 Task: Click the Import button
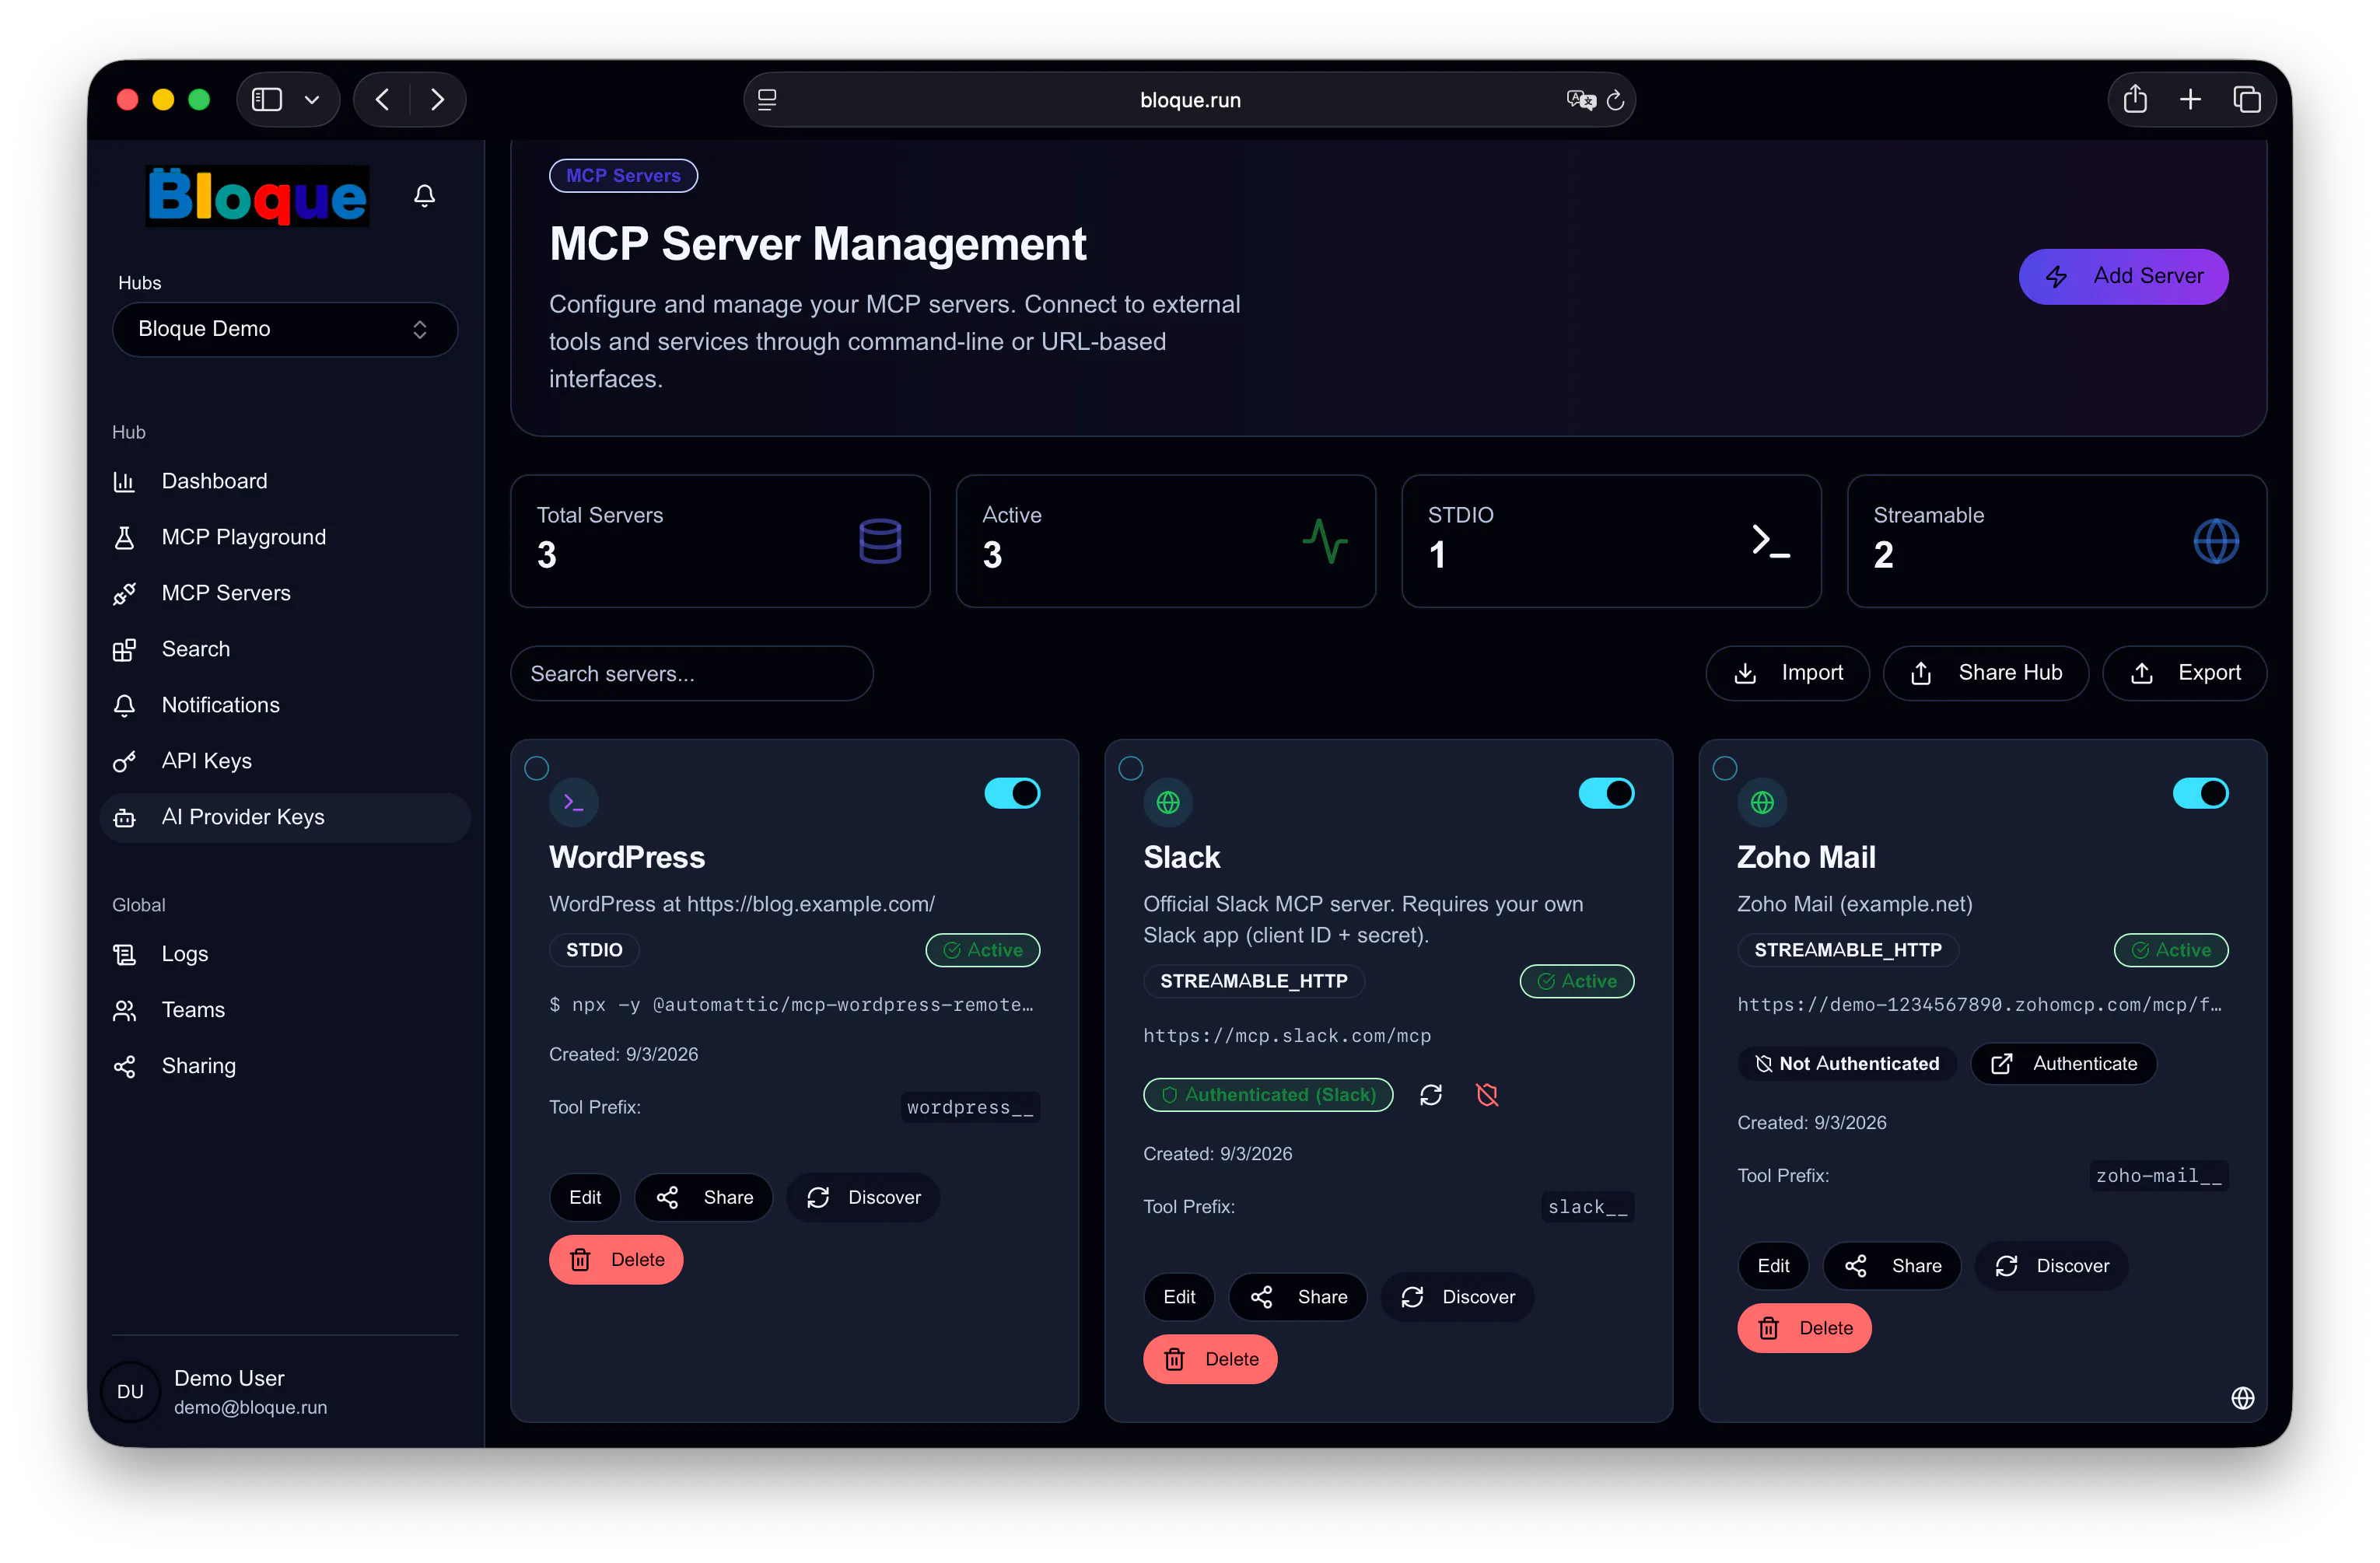pyautogui.click(x=1787, y=673)
